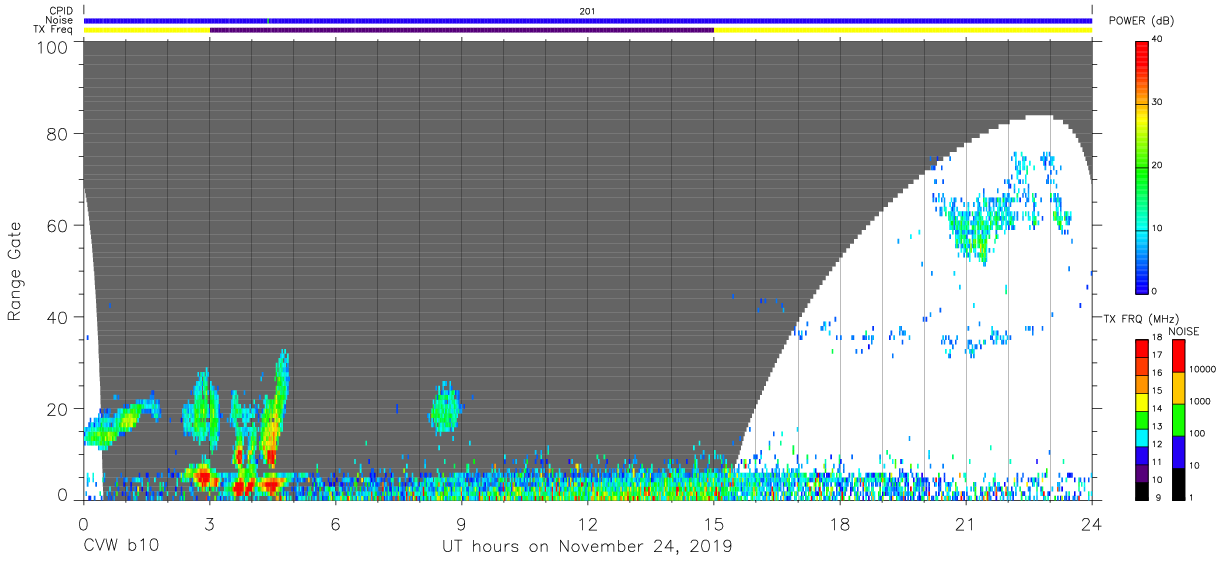Image resolution: width=1228 pixels, height=567 pixels.
Task: Click the purple section of the top TX Freq bar
Action: [461, 30]
